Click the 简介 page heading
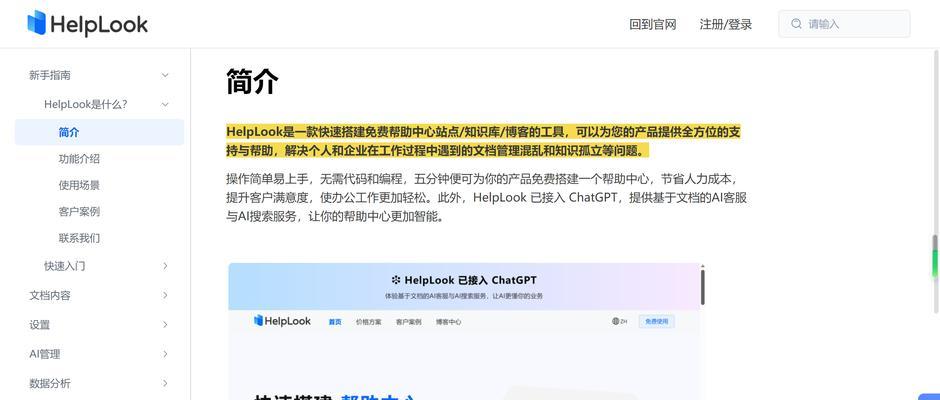This screenshot has height=400, width=940. click(x=252, y=82)
